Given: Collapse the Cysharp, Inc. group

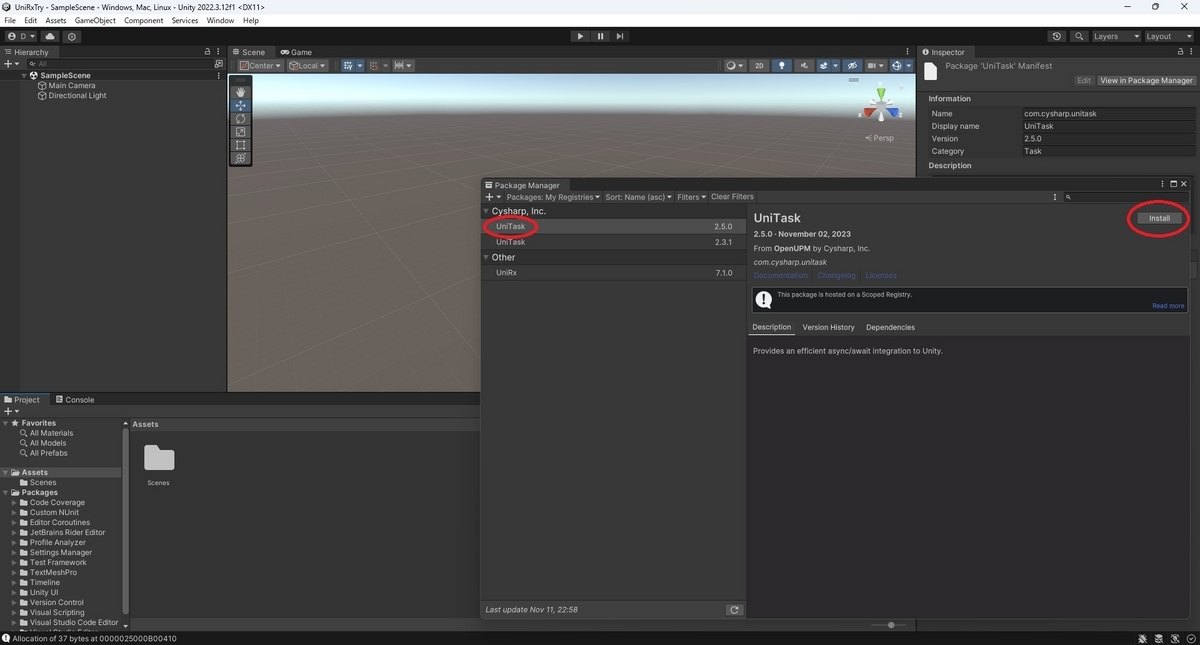Looking at the screenshot, I should click(x=487, y=211).
